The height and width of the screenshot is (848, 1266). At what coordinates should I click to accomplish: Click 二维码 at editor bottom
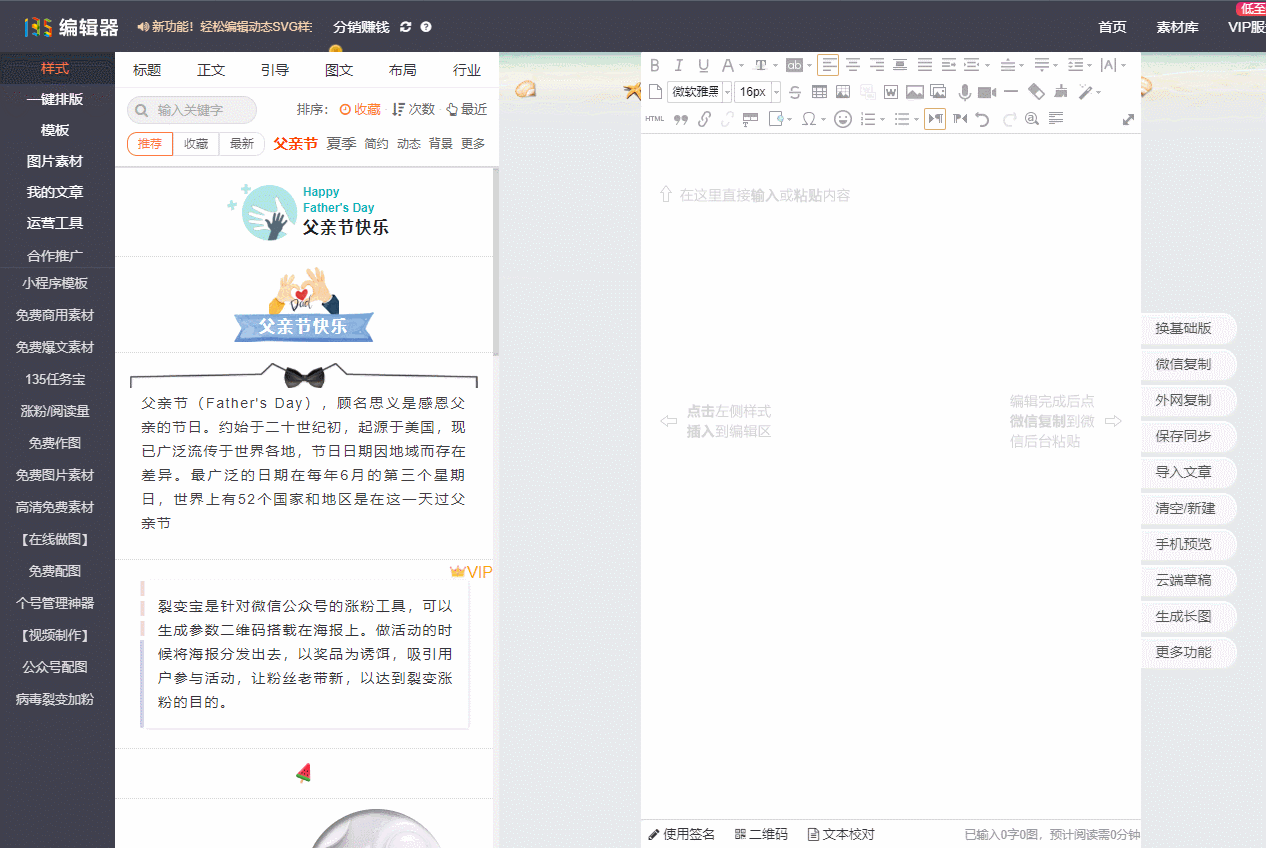tap(761, 834)
